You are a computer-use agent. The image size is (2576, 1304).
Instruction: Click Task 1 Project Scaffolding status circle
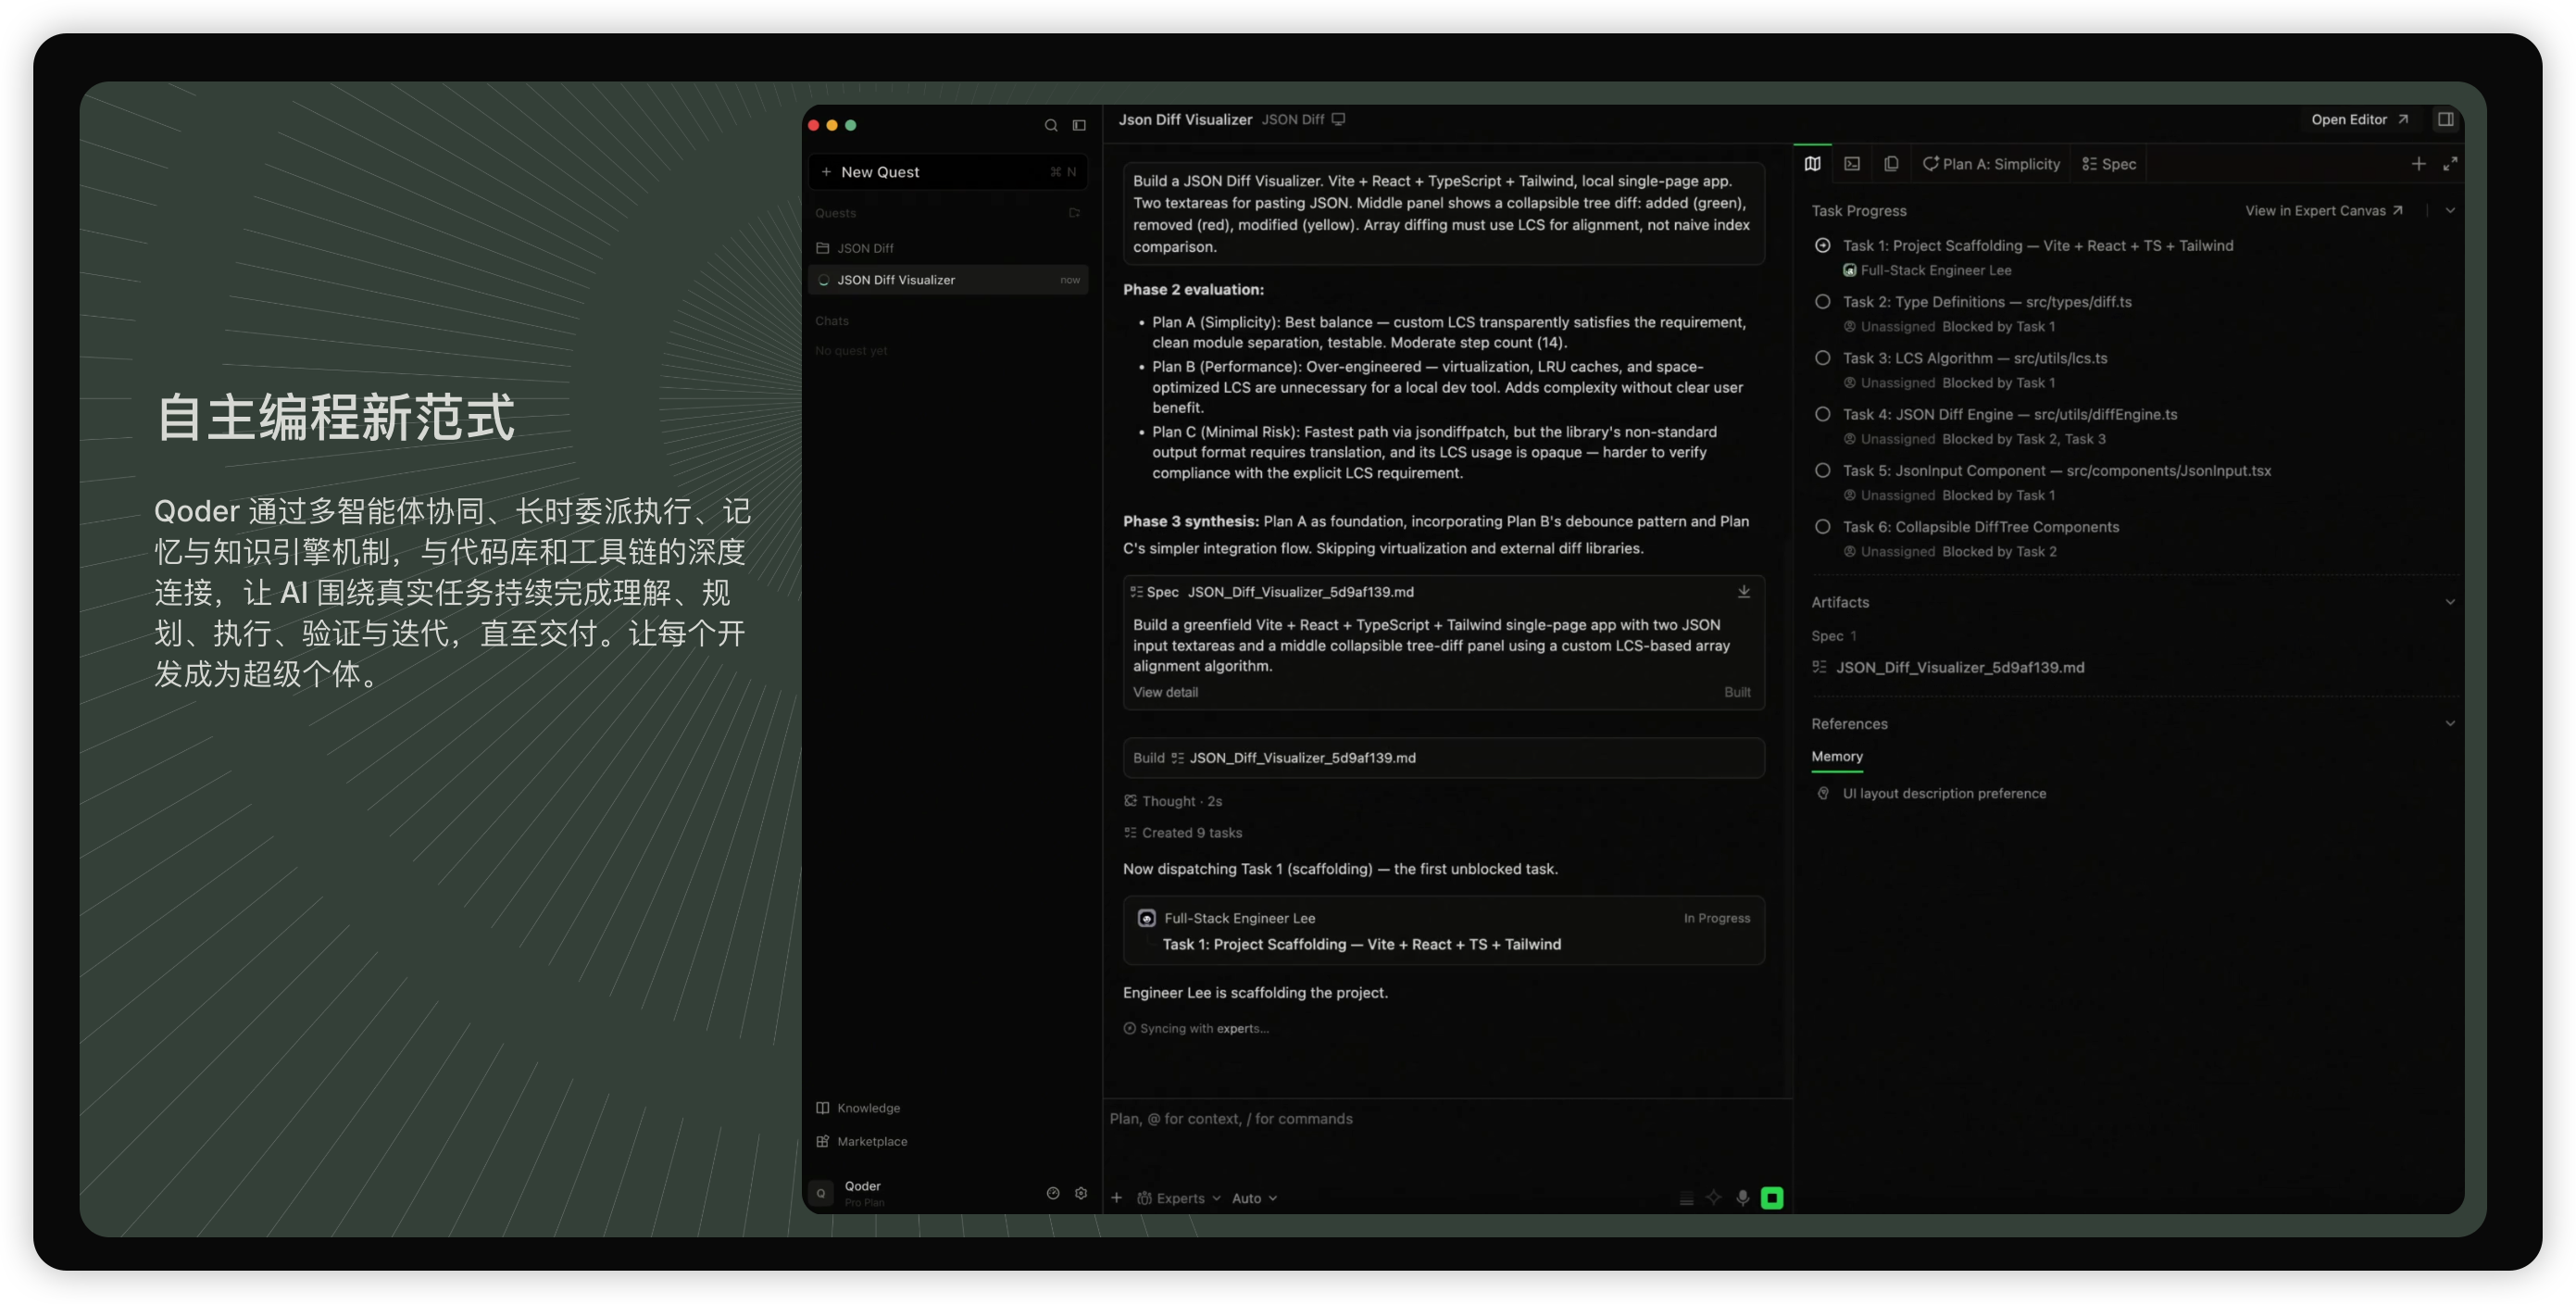[x=1822, y=245]
